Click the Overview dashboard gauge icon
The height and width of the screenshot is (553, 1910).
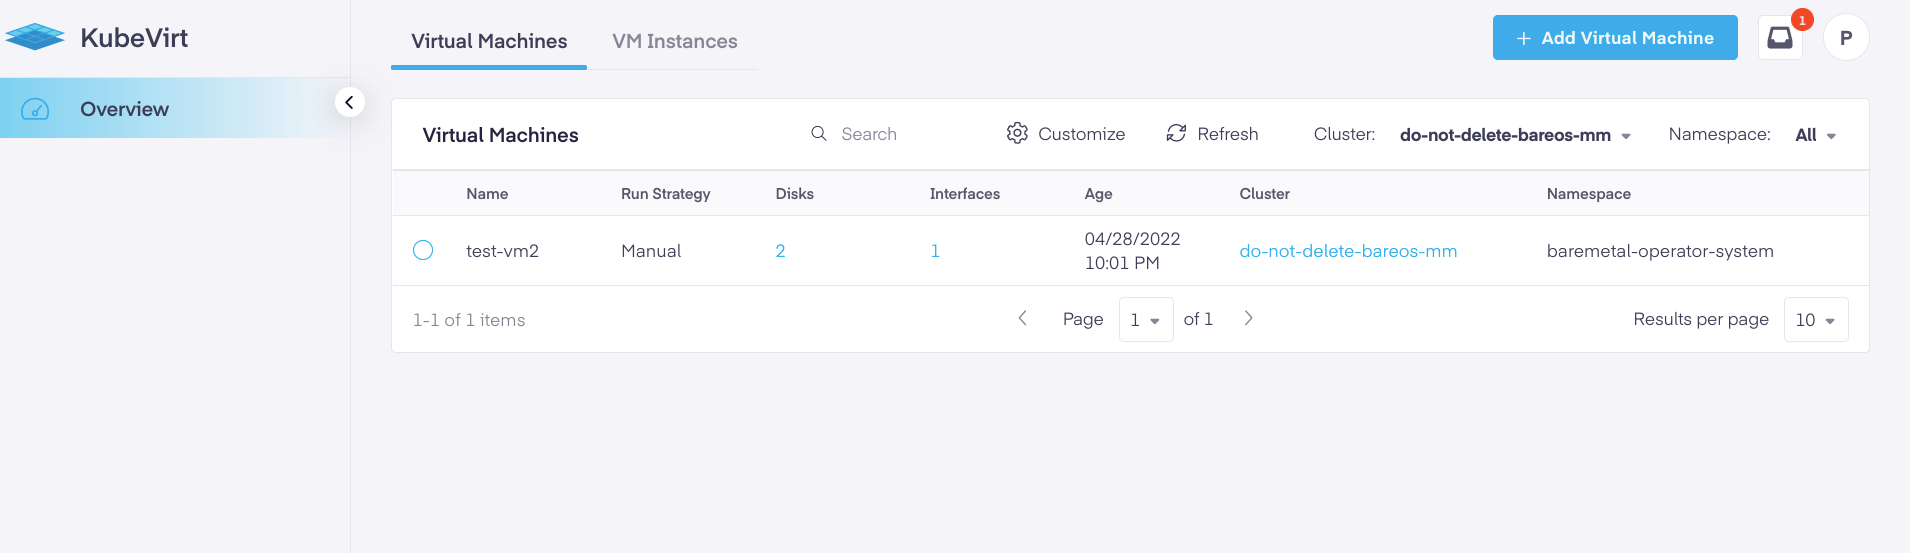pos(35,109)
